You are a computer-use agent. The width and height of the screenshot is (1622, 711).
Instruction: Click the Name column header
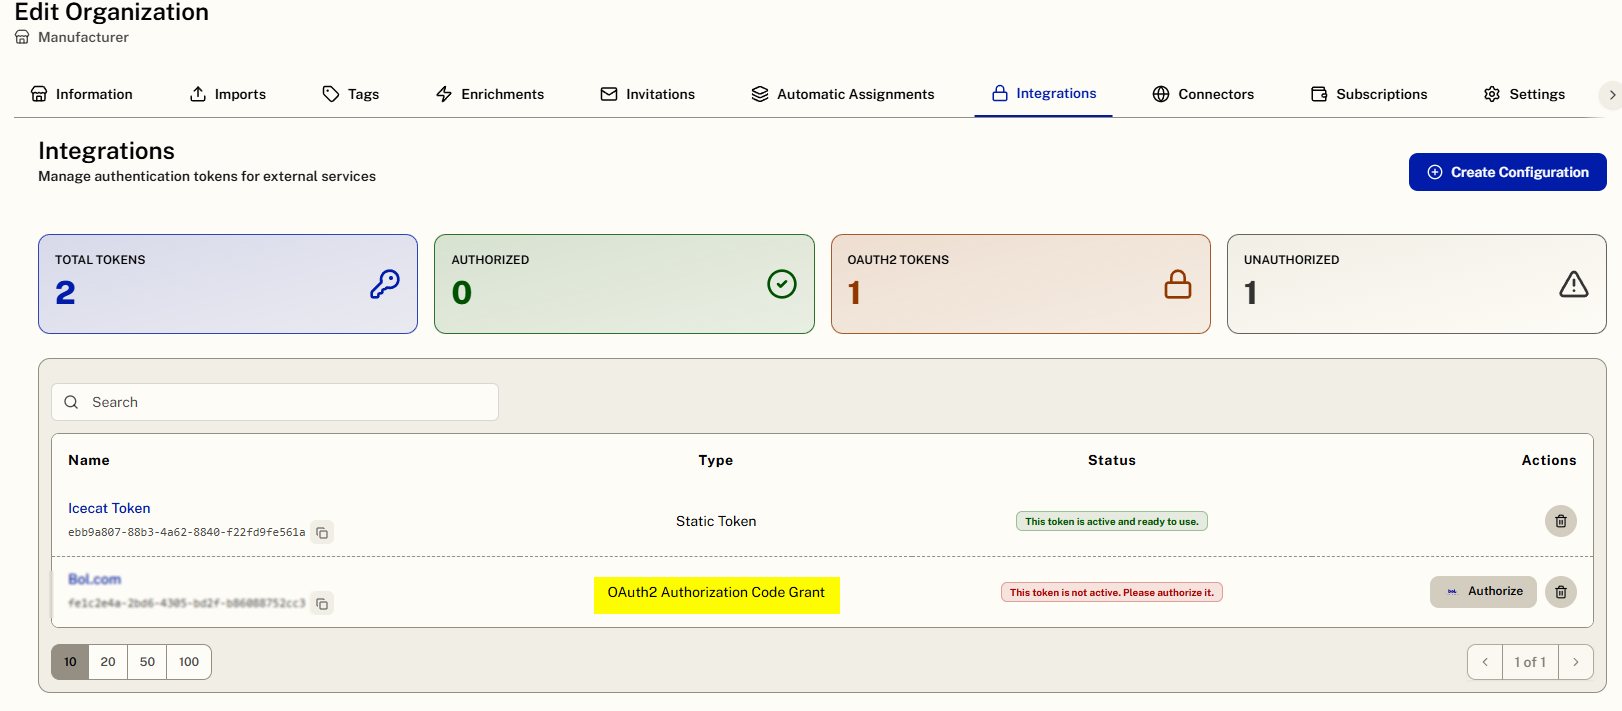coord(89,460)
